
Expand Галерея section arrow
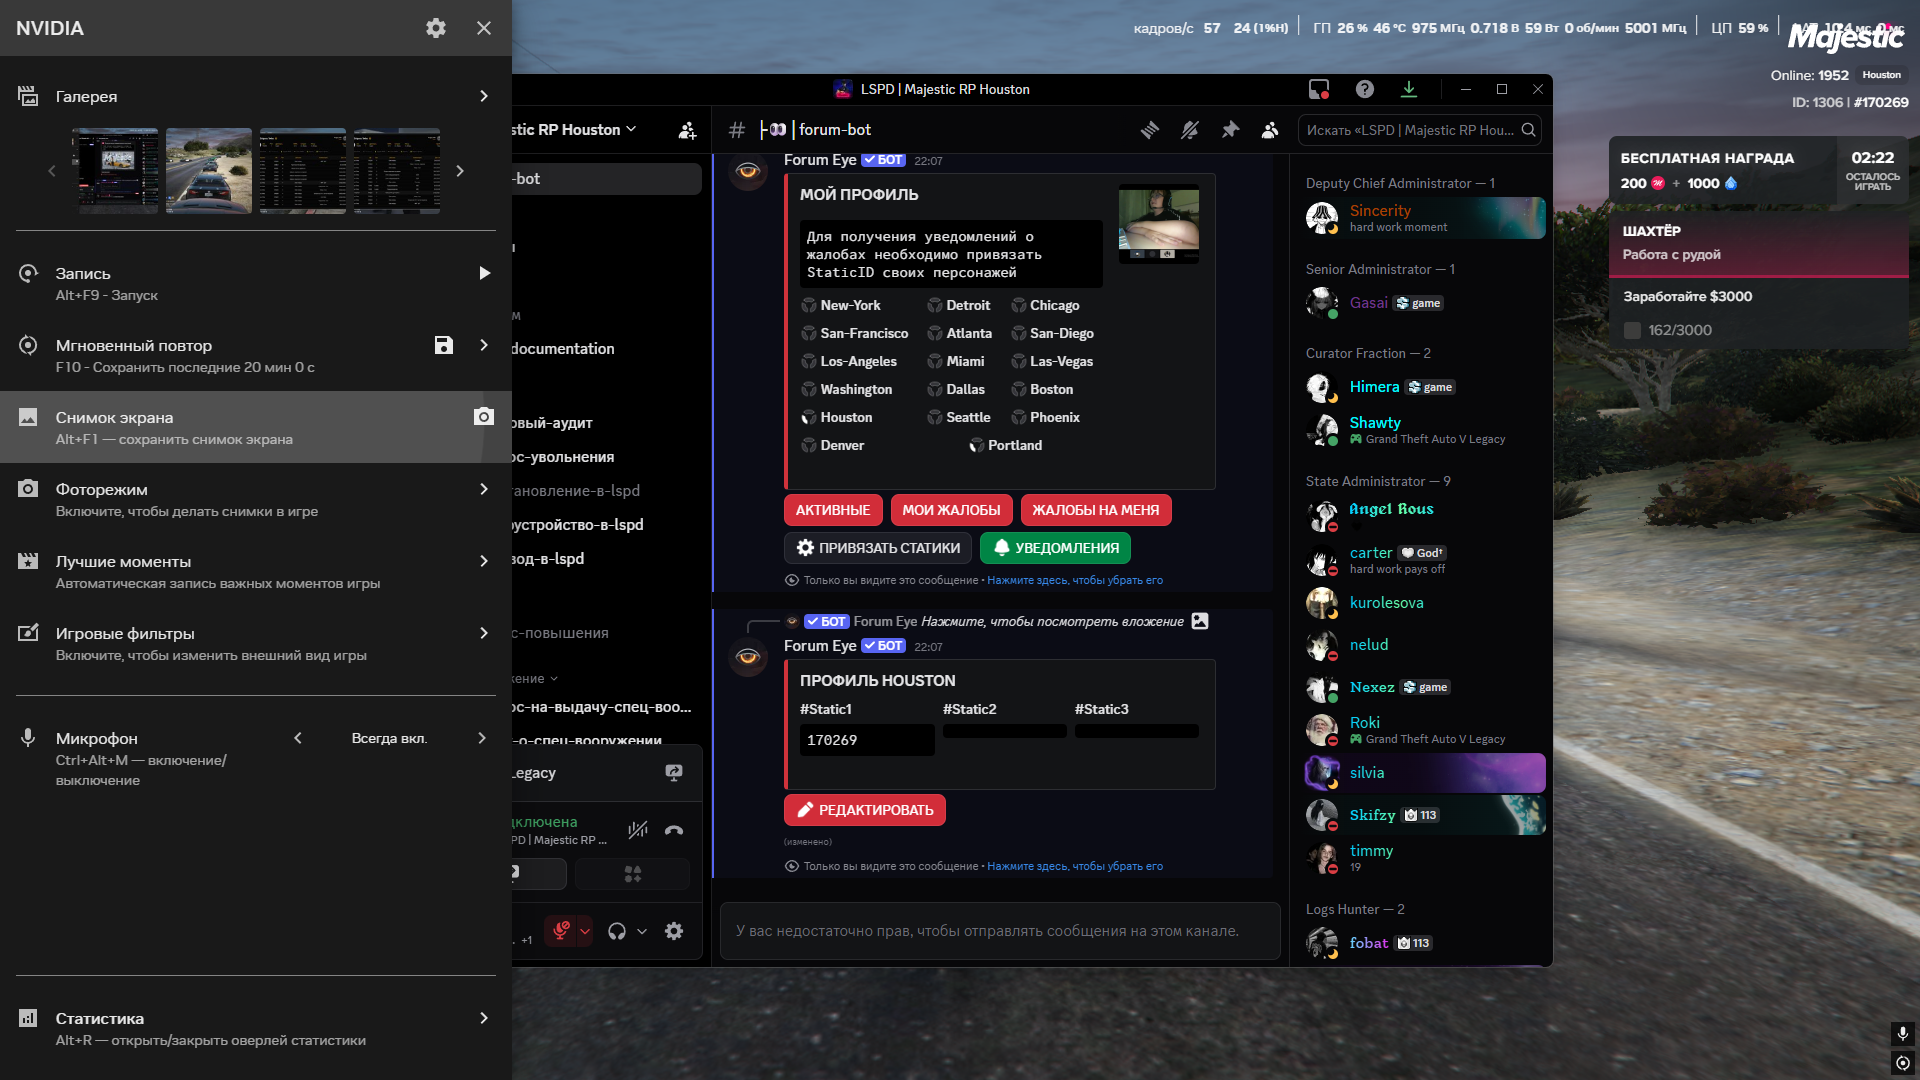pyautogui.click(x=484, y=97)
